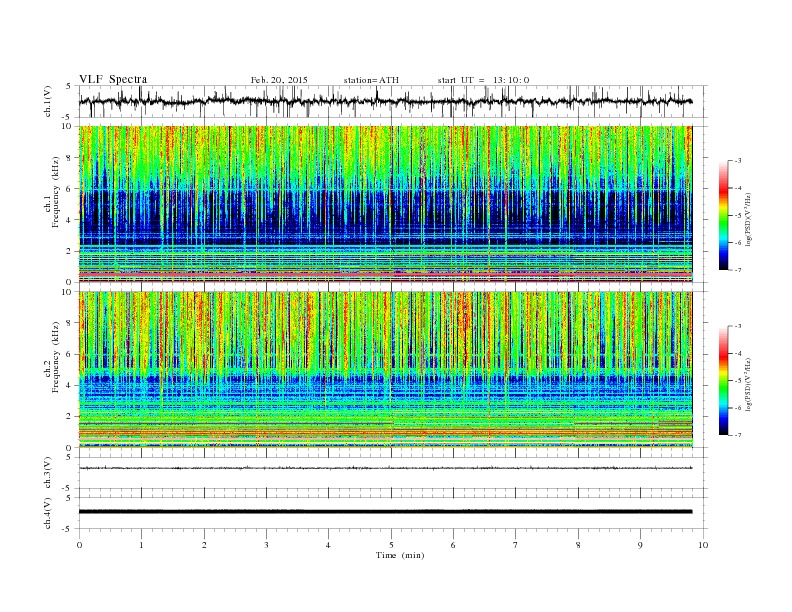Image resolution: width=792 pixels, height=612 pixels.
Task: Click time axis tick label "0"
Action: 79,545
